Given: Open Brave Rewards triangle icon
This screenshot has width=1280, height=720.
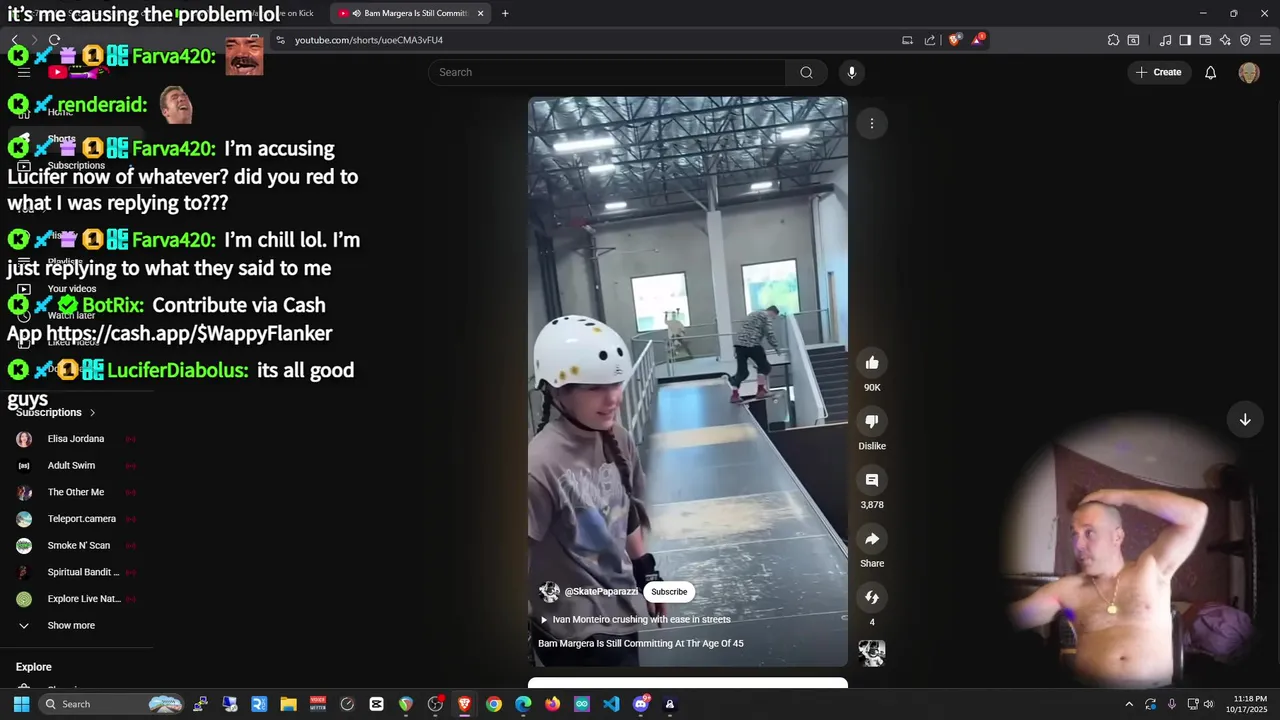Looking at the screenshot, I should coord(977,40).
